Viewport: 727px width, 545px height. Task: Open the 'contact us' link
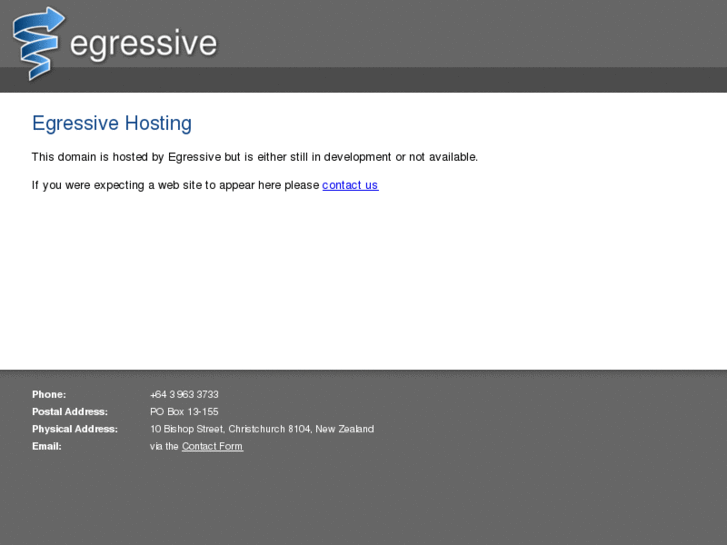click(350, 185)
